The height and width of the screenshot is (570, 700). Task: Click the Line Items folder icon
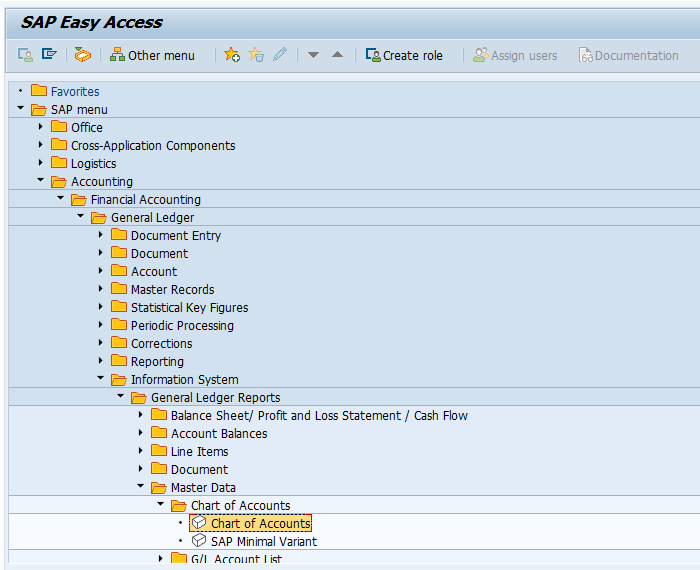(158, 450)
